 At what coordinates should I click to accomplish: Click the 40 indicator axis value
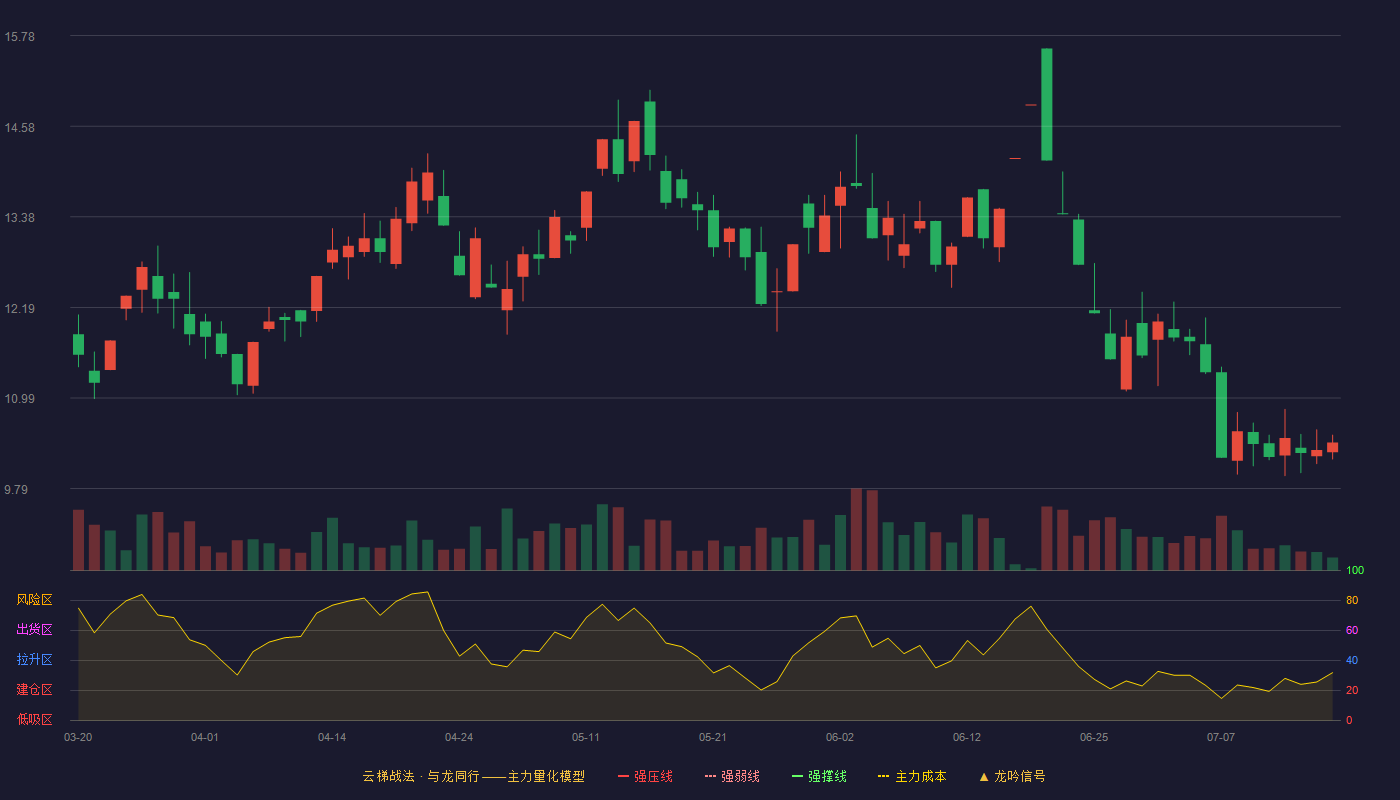point(1352,661)
